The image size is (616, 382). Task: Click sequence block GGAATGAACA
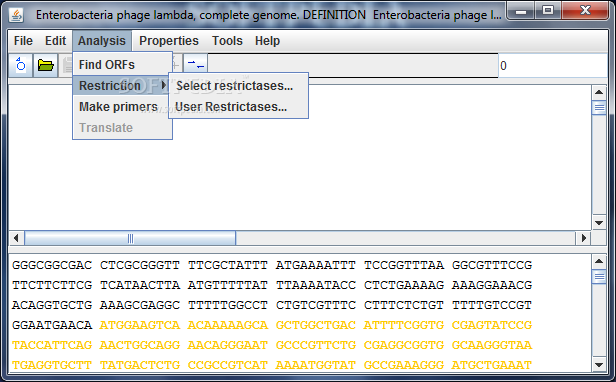[52, 325]
